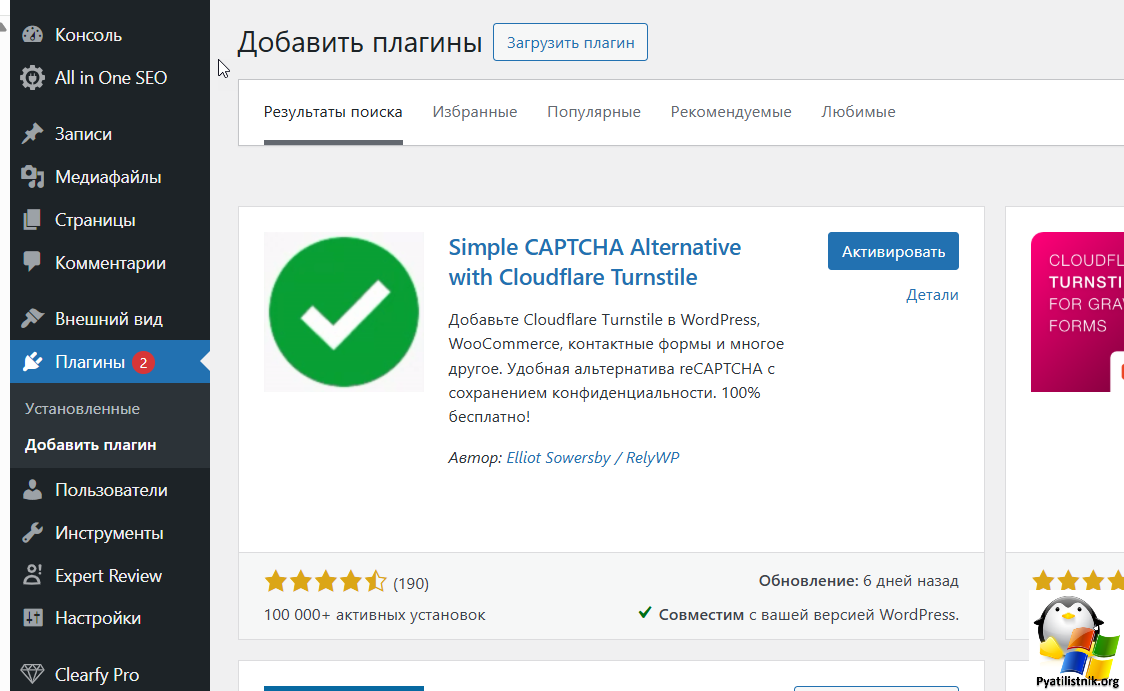The image size is (1124, 691).
Task: Click the green checkmark plugin thumbnail
Action: (x=344, y=312)
